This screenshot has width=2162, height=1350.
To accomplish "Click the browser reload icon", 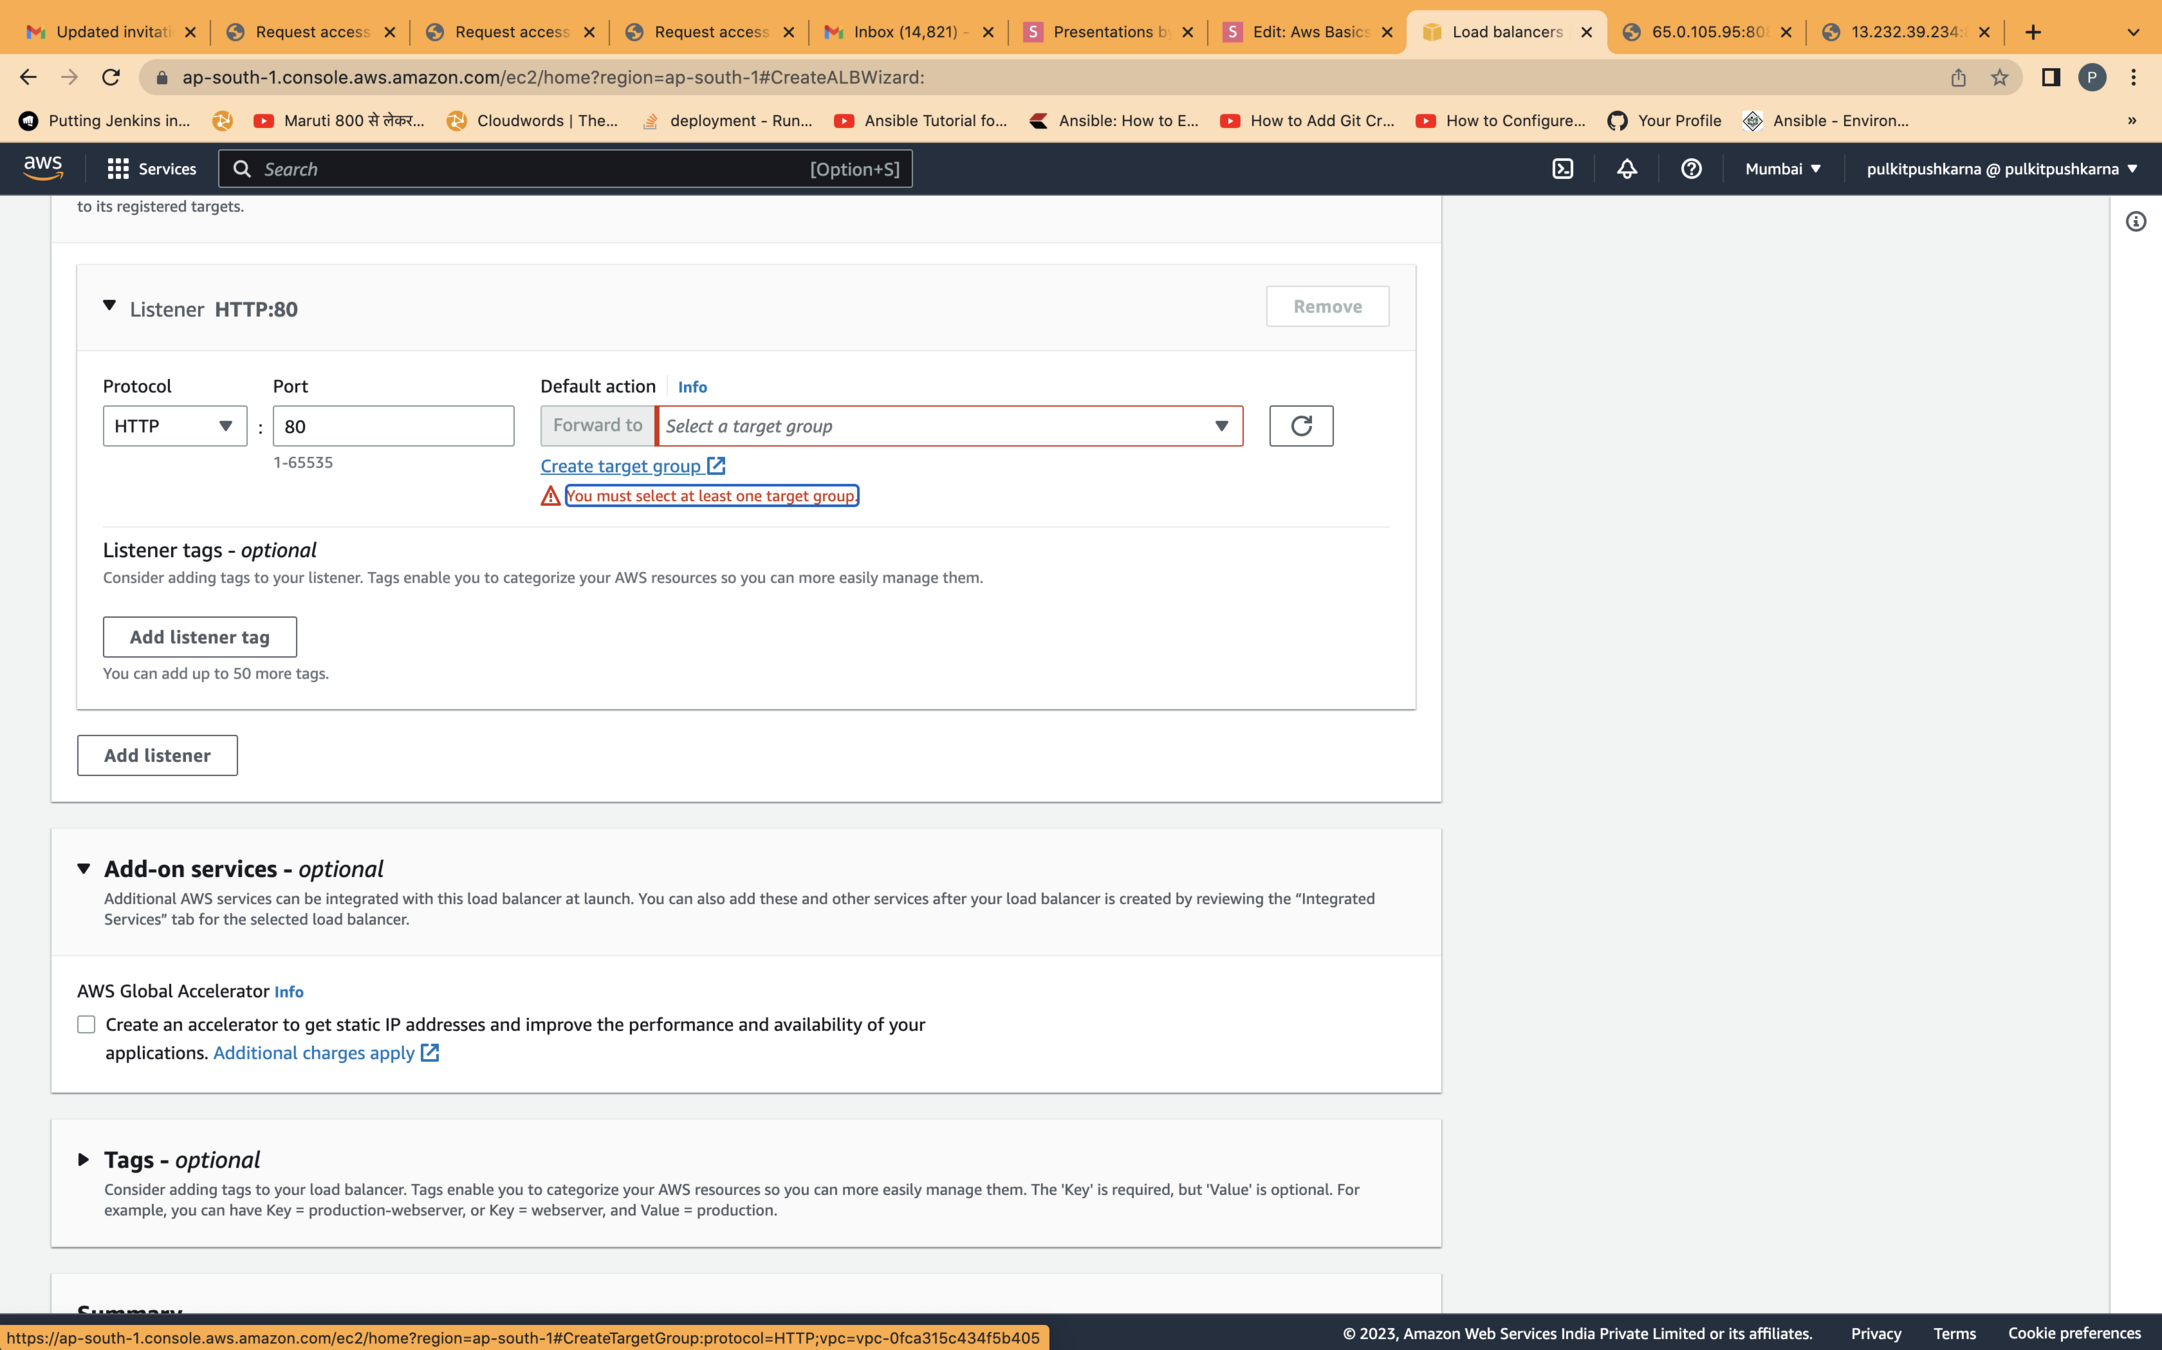I will click(111, 77).
